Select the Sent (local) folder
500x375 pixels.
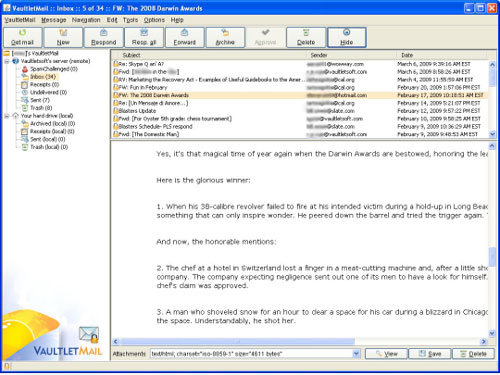(48, 139)
